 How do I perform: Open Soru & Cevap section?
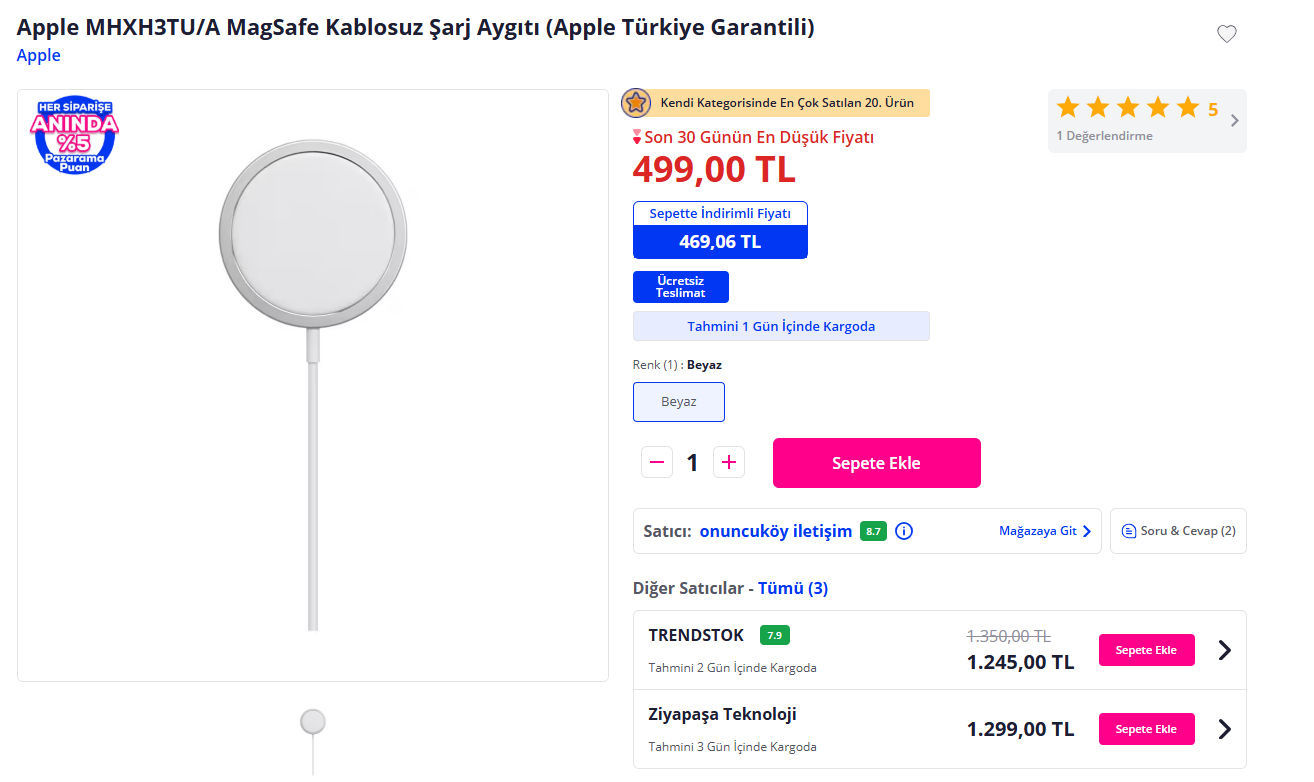pyautogui.click(x=1178, y=531)
